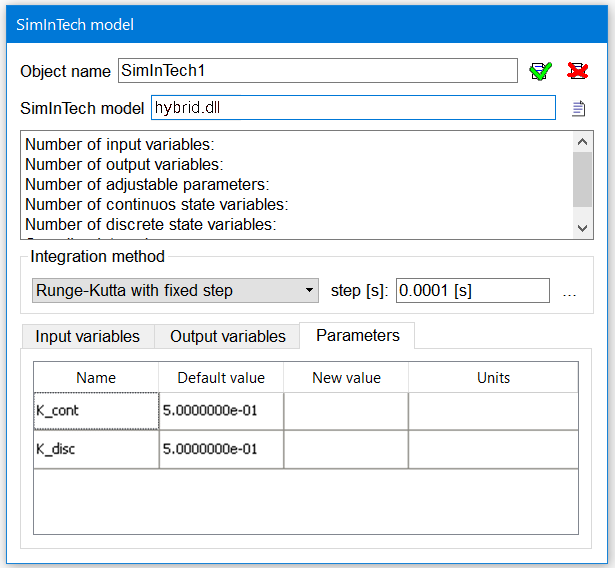This screenshot has height=568, width=615.
Task: Click the K_disc default value 5.0000000e-01
Action: point(221,449)
